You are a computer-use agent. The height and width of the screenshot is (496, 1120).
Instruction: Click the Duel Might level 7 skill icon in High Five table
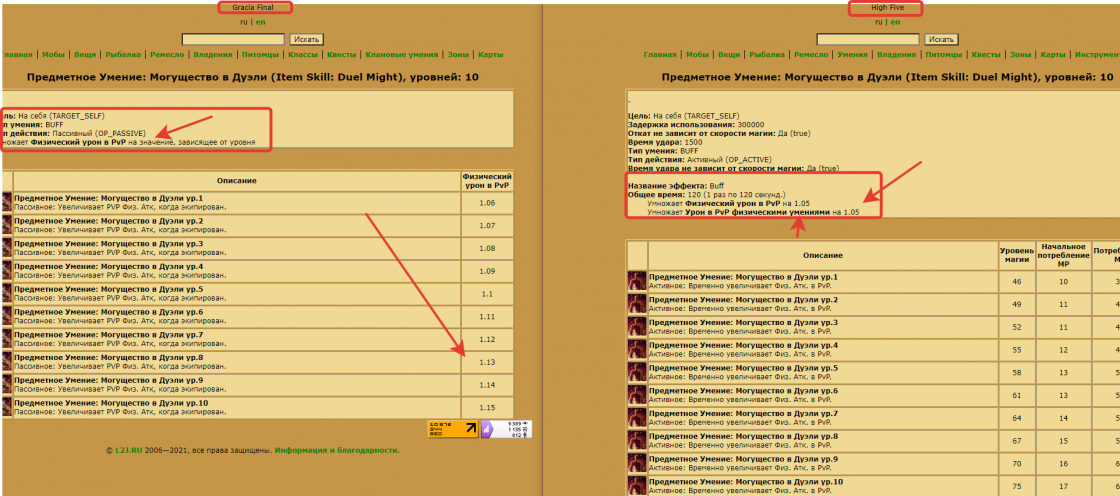tap(637, 418)
